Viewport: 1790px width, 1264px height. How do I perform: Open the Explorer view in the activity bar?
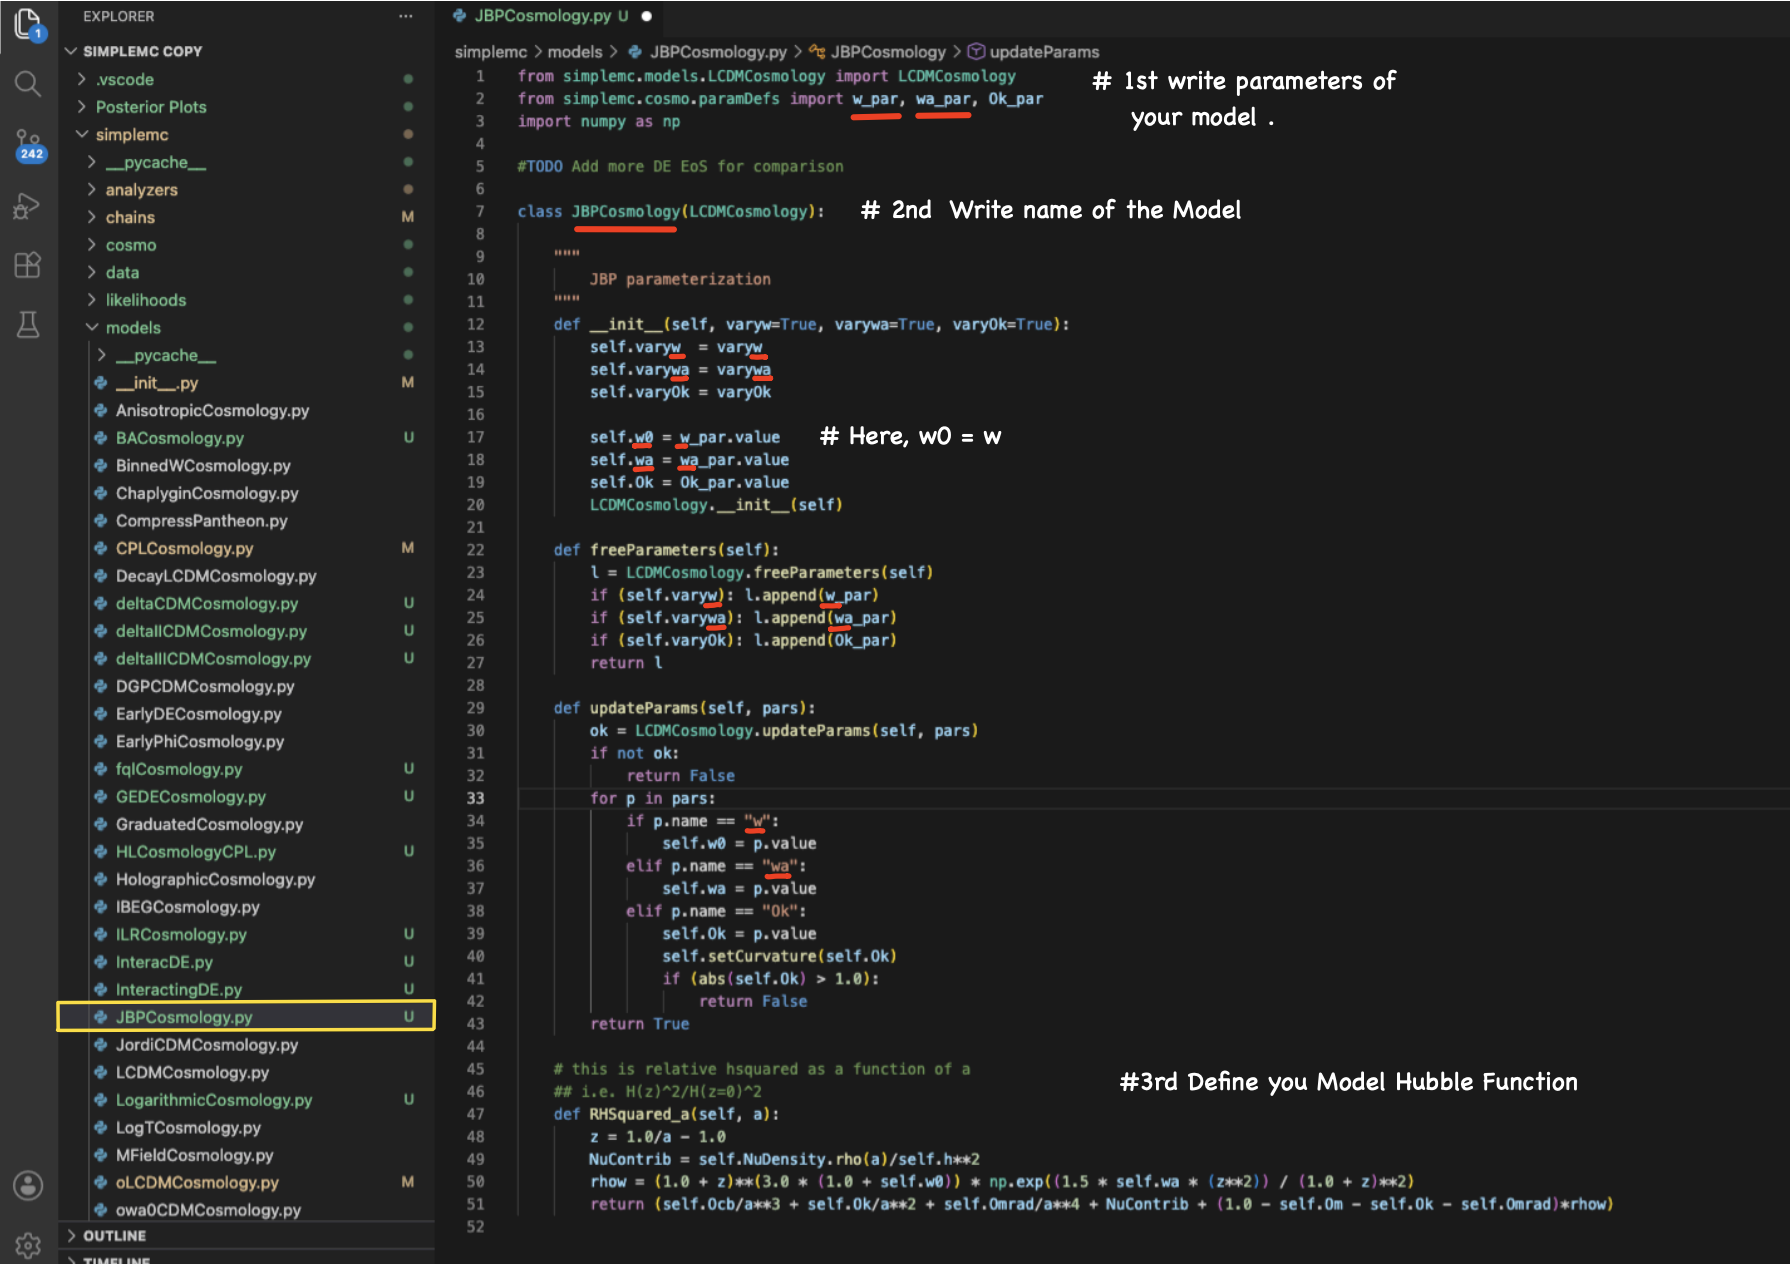click(28, 24)
